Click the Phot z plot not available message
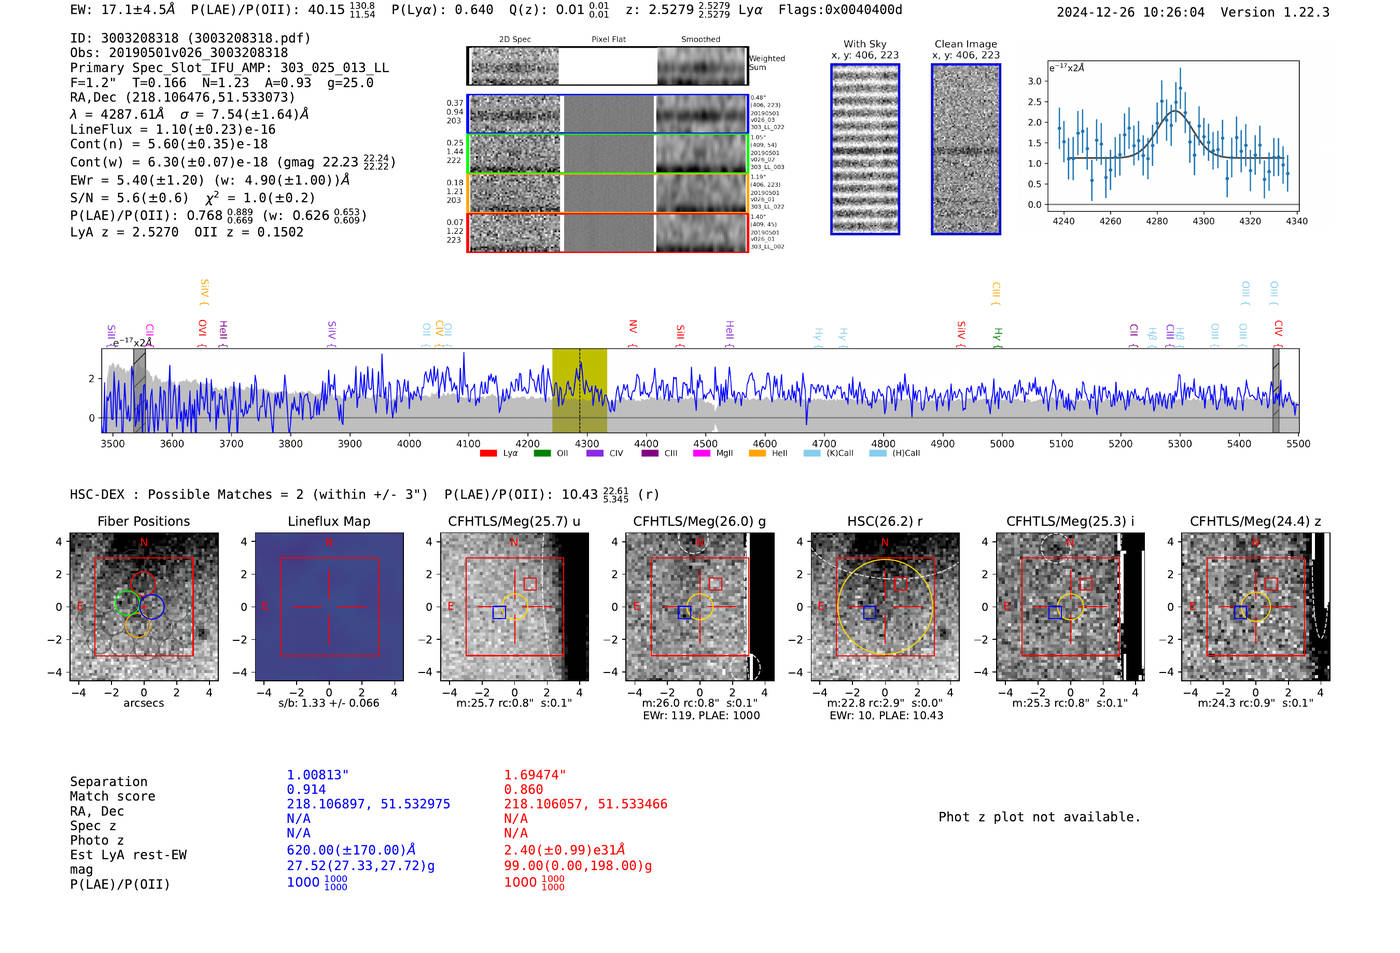 1039,817
